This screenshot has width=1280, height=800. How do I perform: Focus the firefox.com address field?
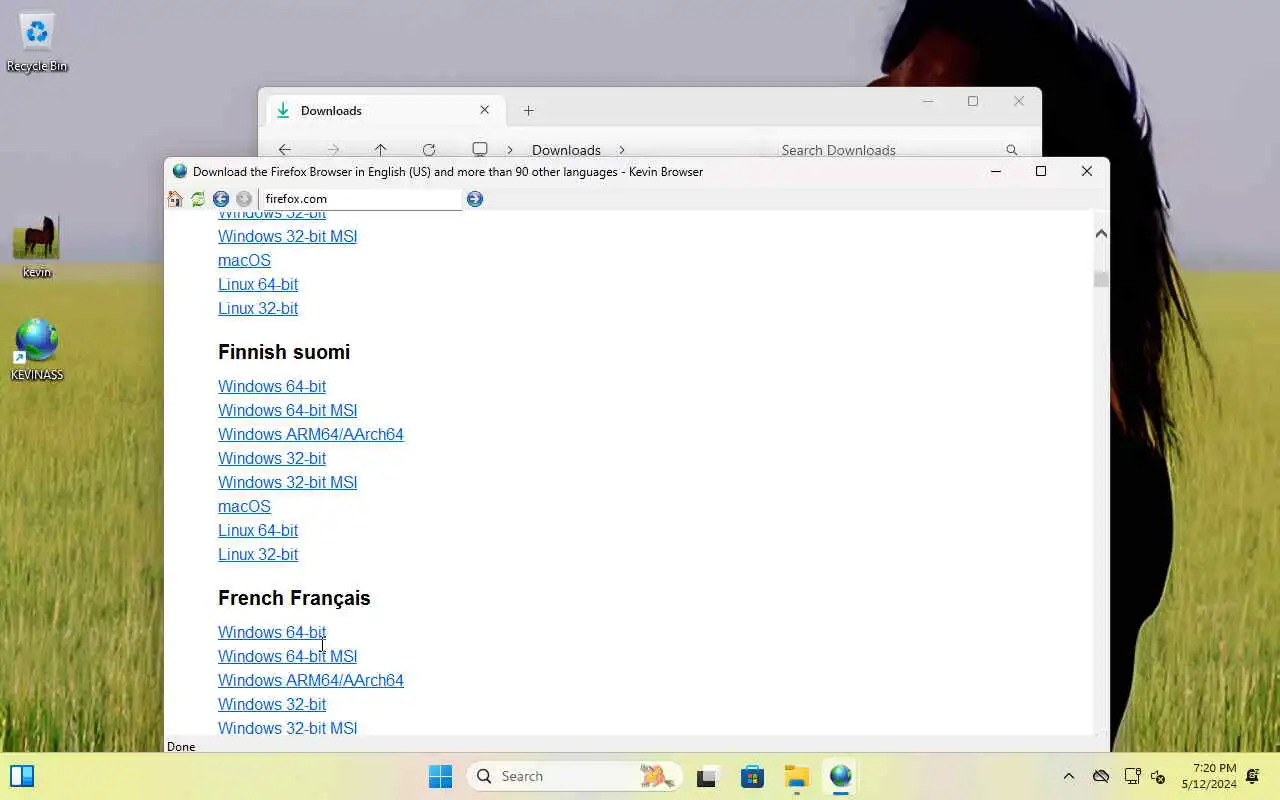coord(361,199)
